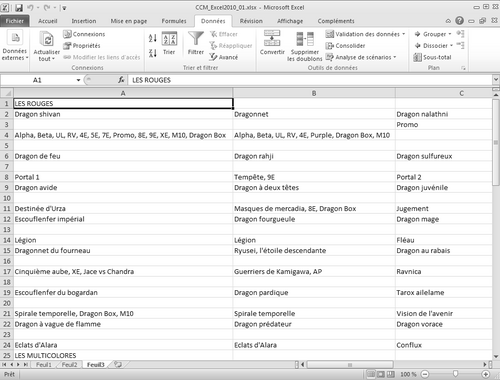Select cell containing Escouflenfer impérial
The image size is (500, 380).
(x=123, y=219)
